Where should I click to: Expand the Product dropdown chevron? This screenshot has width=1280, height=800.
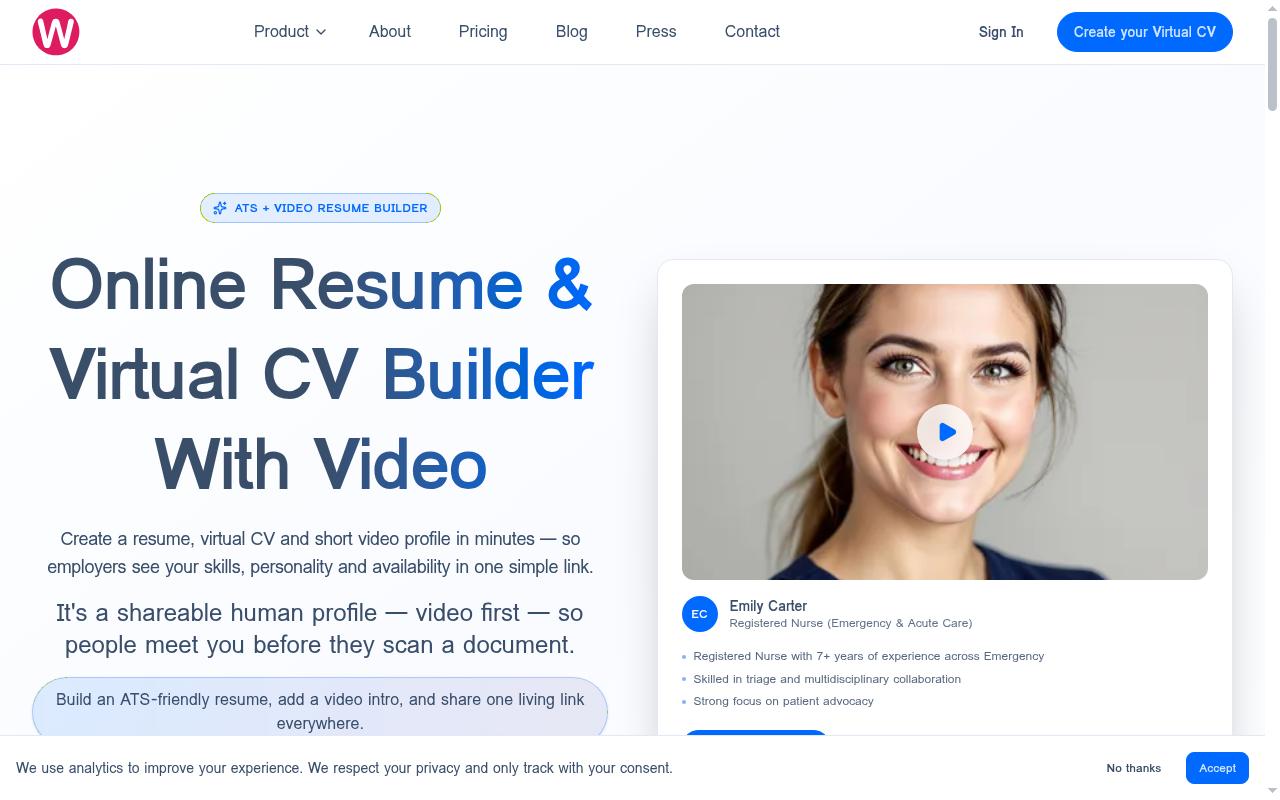(x=321, y=32)
